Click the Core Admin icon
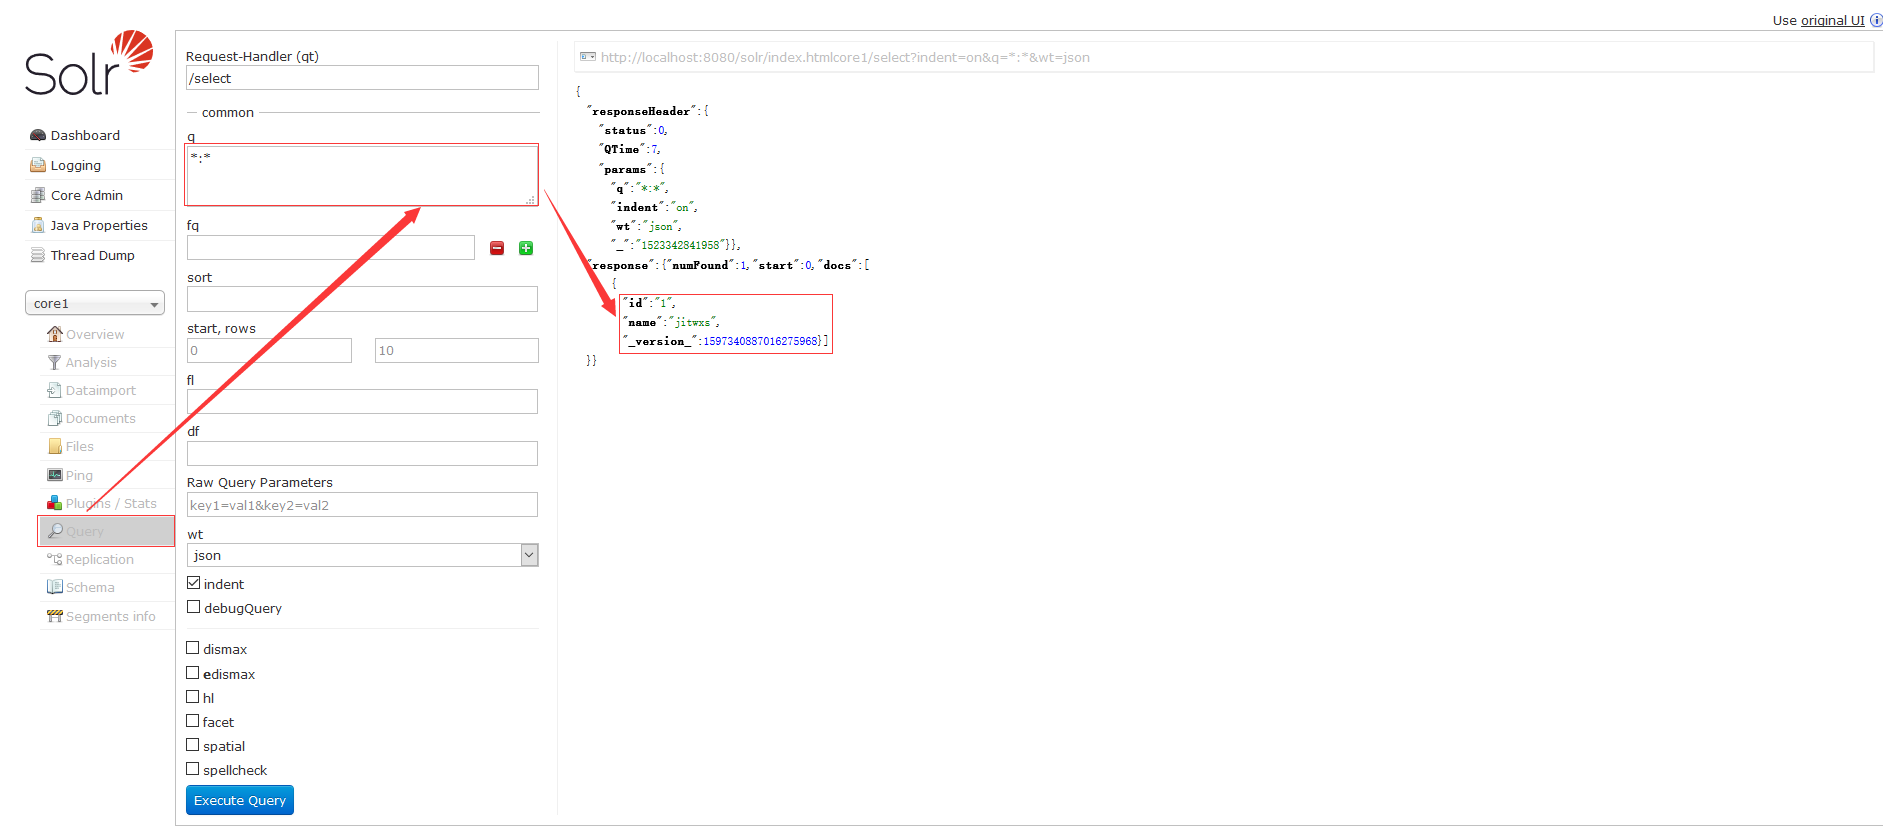This screenshot has width=1883, height=827. [38, 195]
